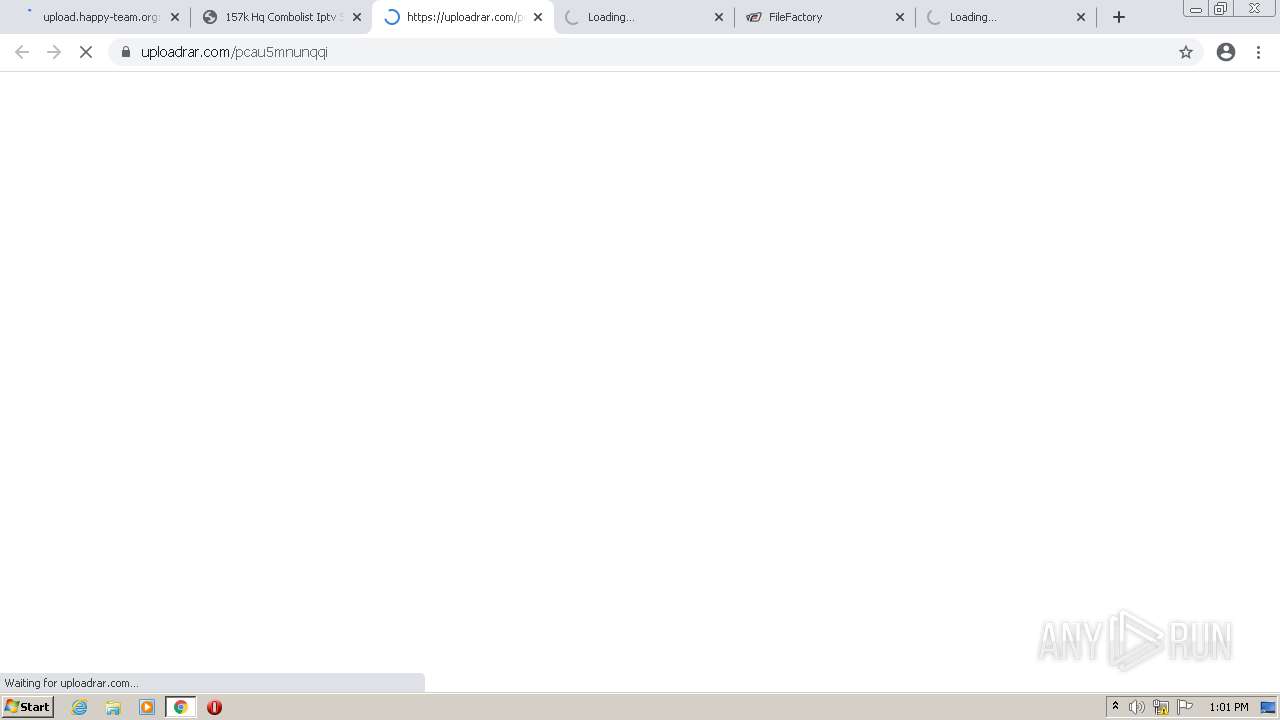Open the Chrome profile menu
The height and width of the screenshot is (720, 1280).
tap(1226, 52)
